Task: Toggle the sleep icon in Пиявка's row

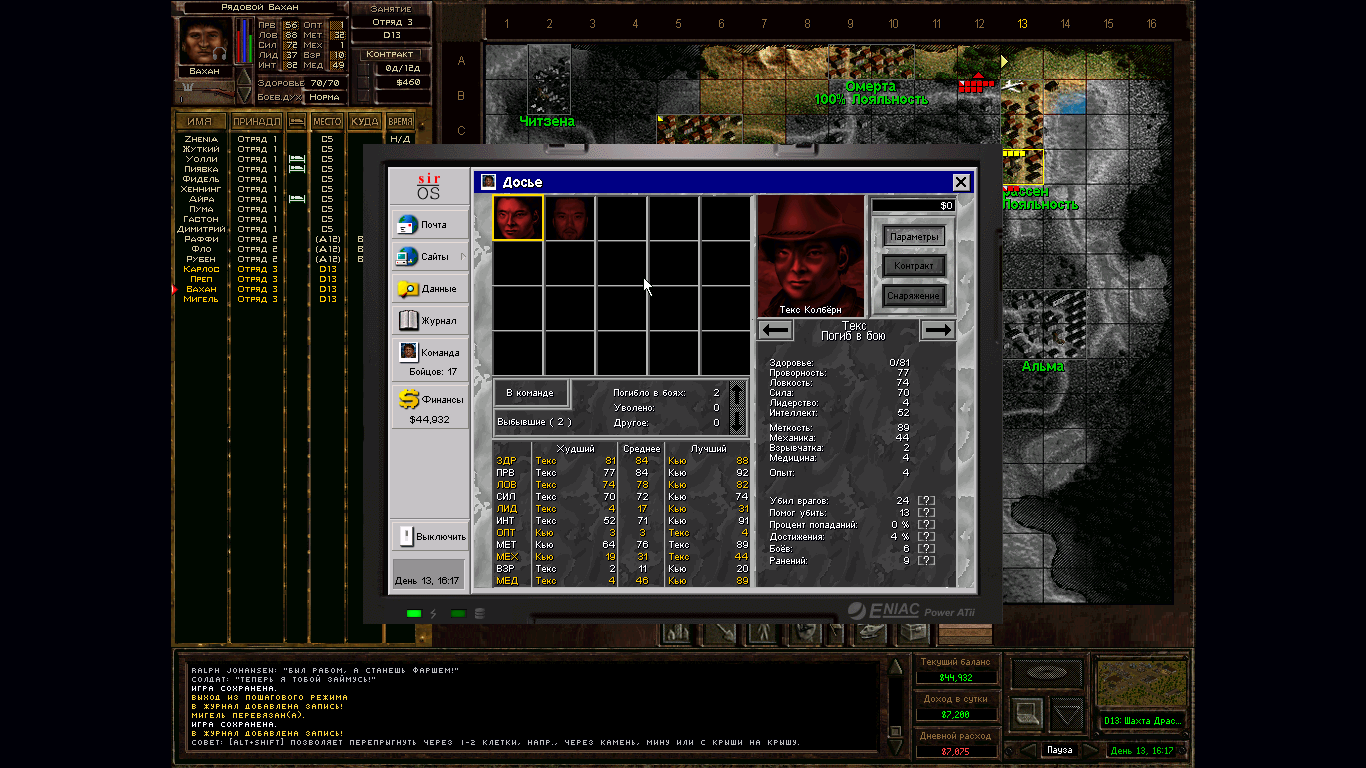Action: point(297,169)
